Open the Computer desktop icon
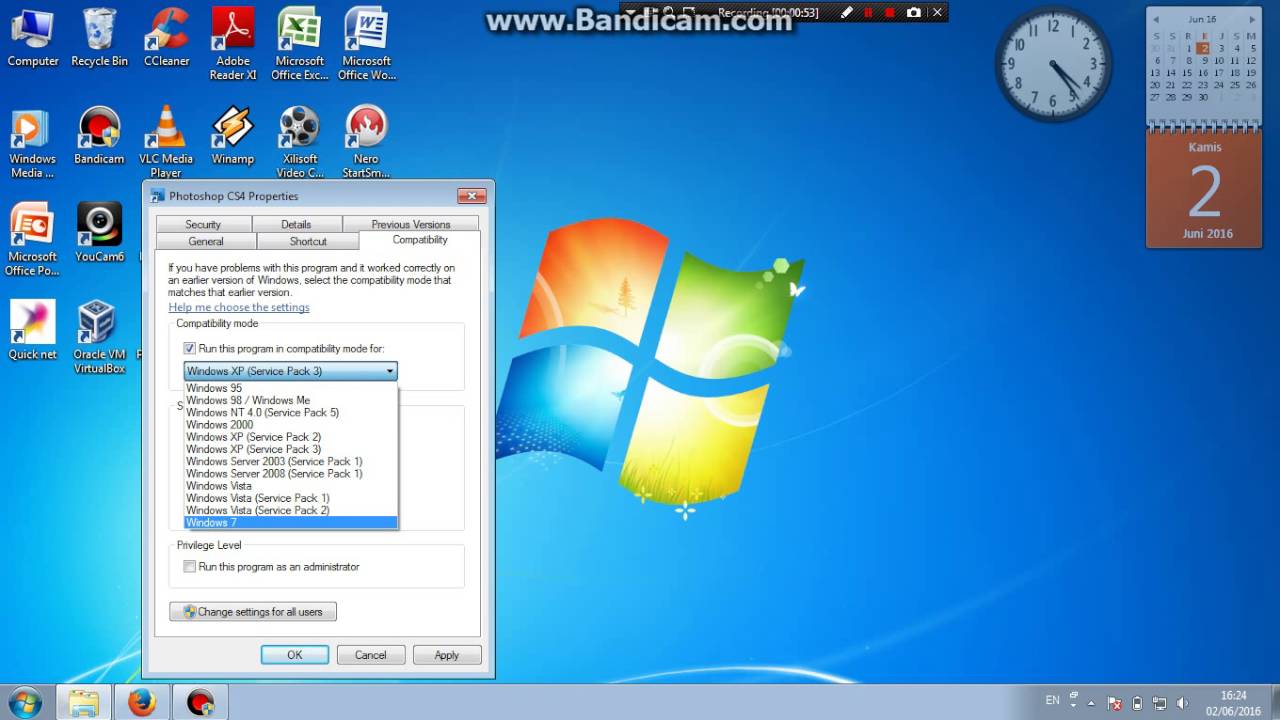This screenshot has height=720, width=1280. click(x=33, y=38)
